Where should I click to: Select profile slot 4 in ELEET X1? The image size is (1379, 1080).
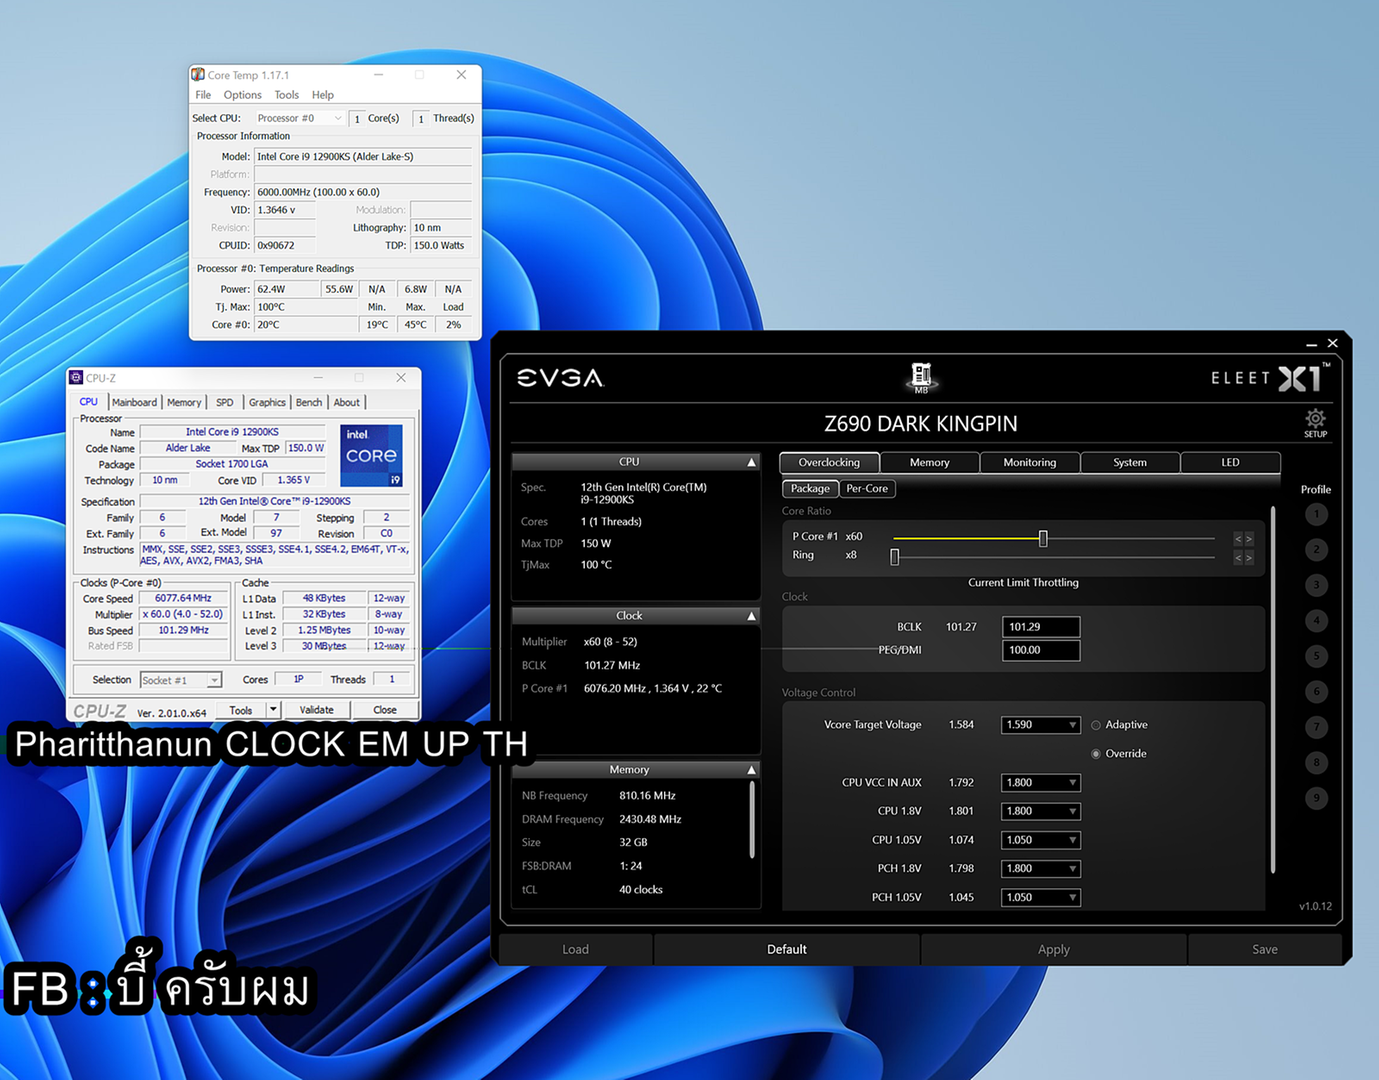(1316, 621)
